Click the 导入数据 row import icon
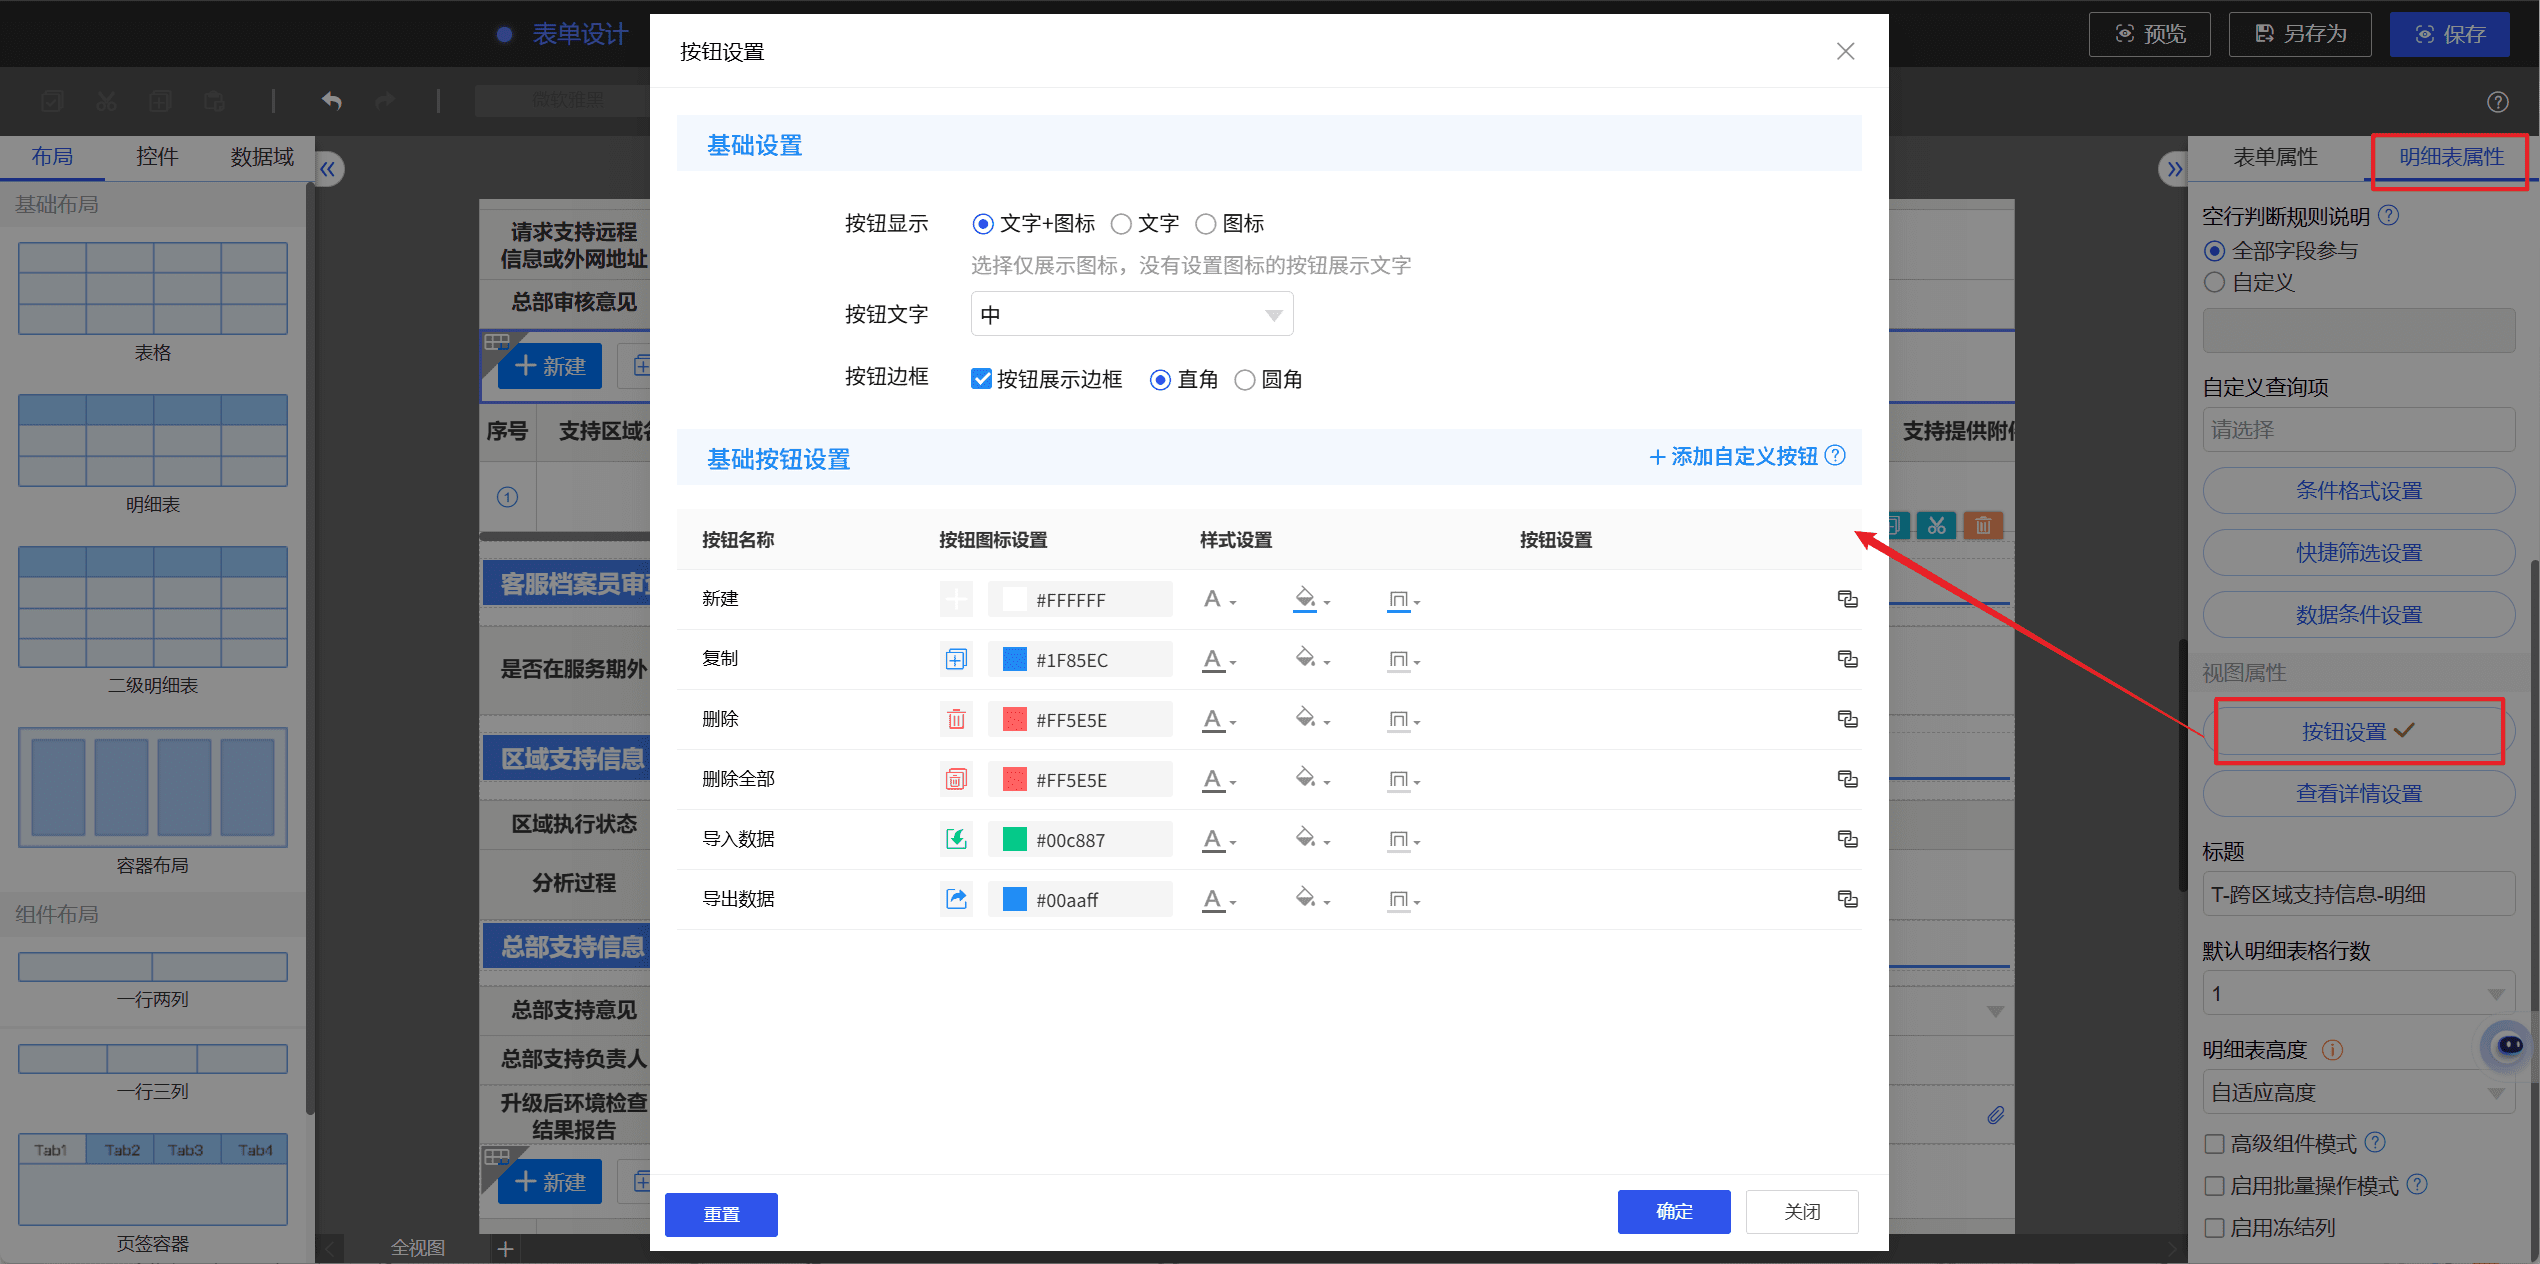The image size is (2540, 1264). [x=956, y=839]
